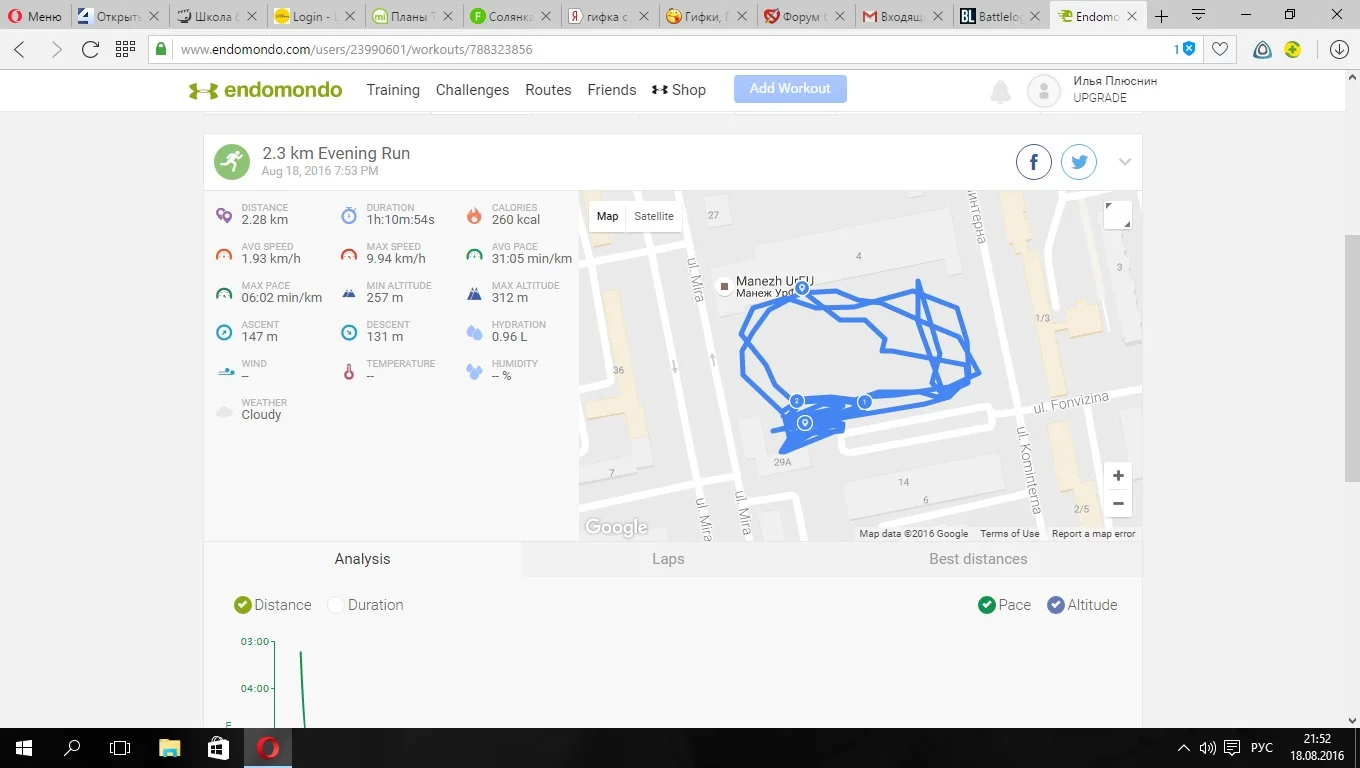Click the Илья Плюснин profile name
The height and width of the screenshot is (768, 1360).
1115,81
